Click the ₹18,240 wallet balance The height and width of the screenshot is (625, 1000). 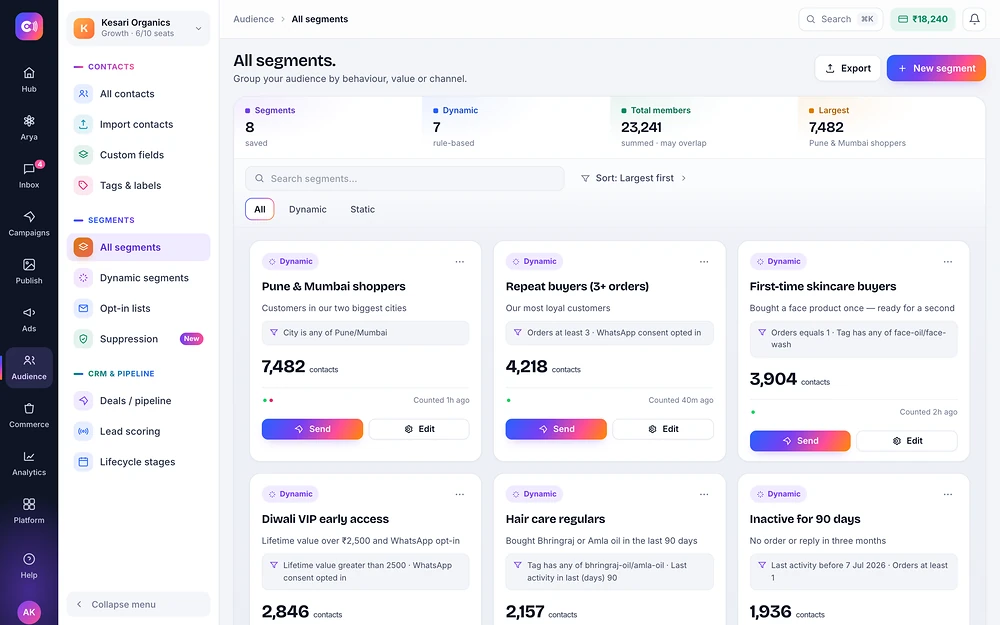pos(923,19)
